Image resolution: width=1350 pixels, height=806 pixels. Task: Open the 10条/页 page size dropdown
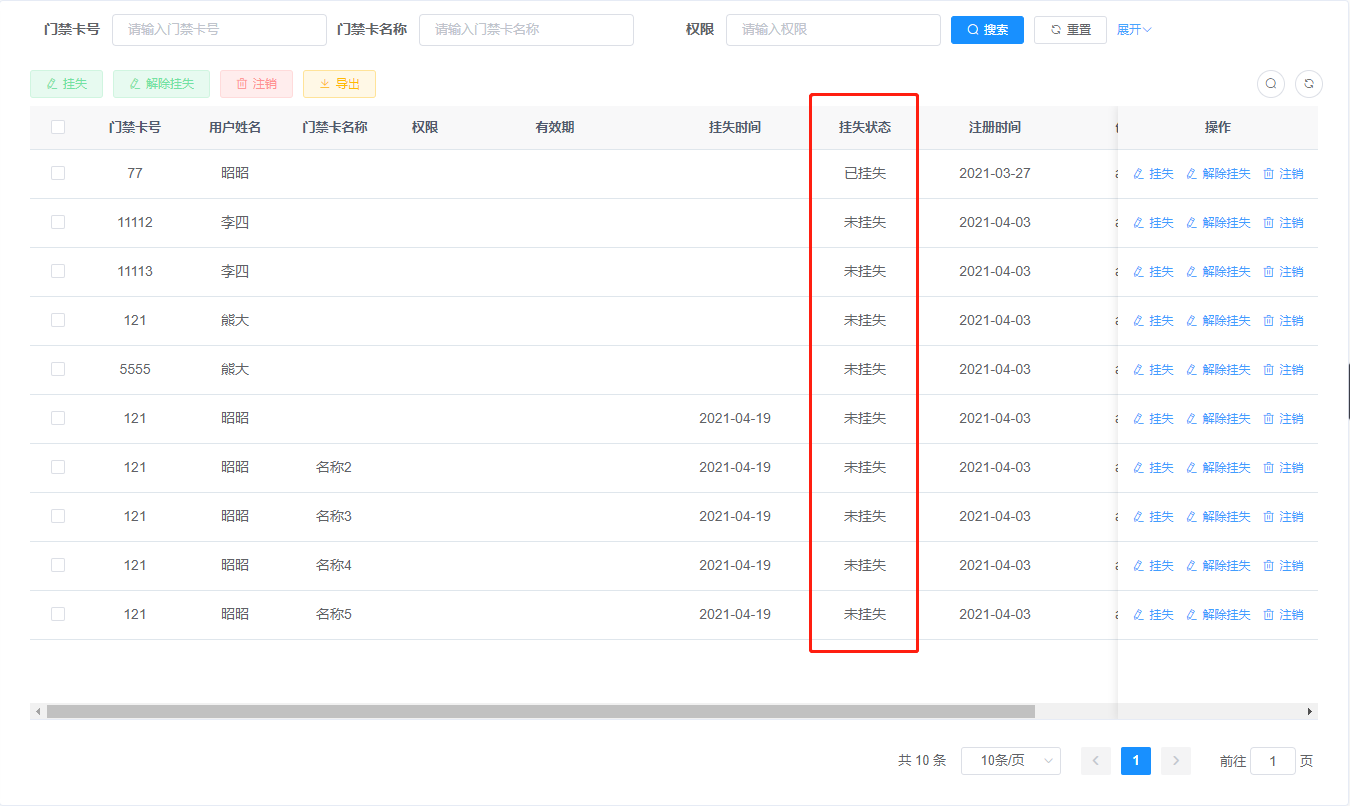[1010, 761]
